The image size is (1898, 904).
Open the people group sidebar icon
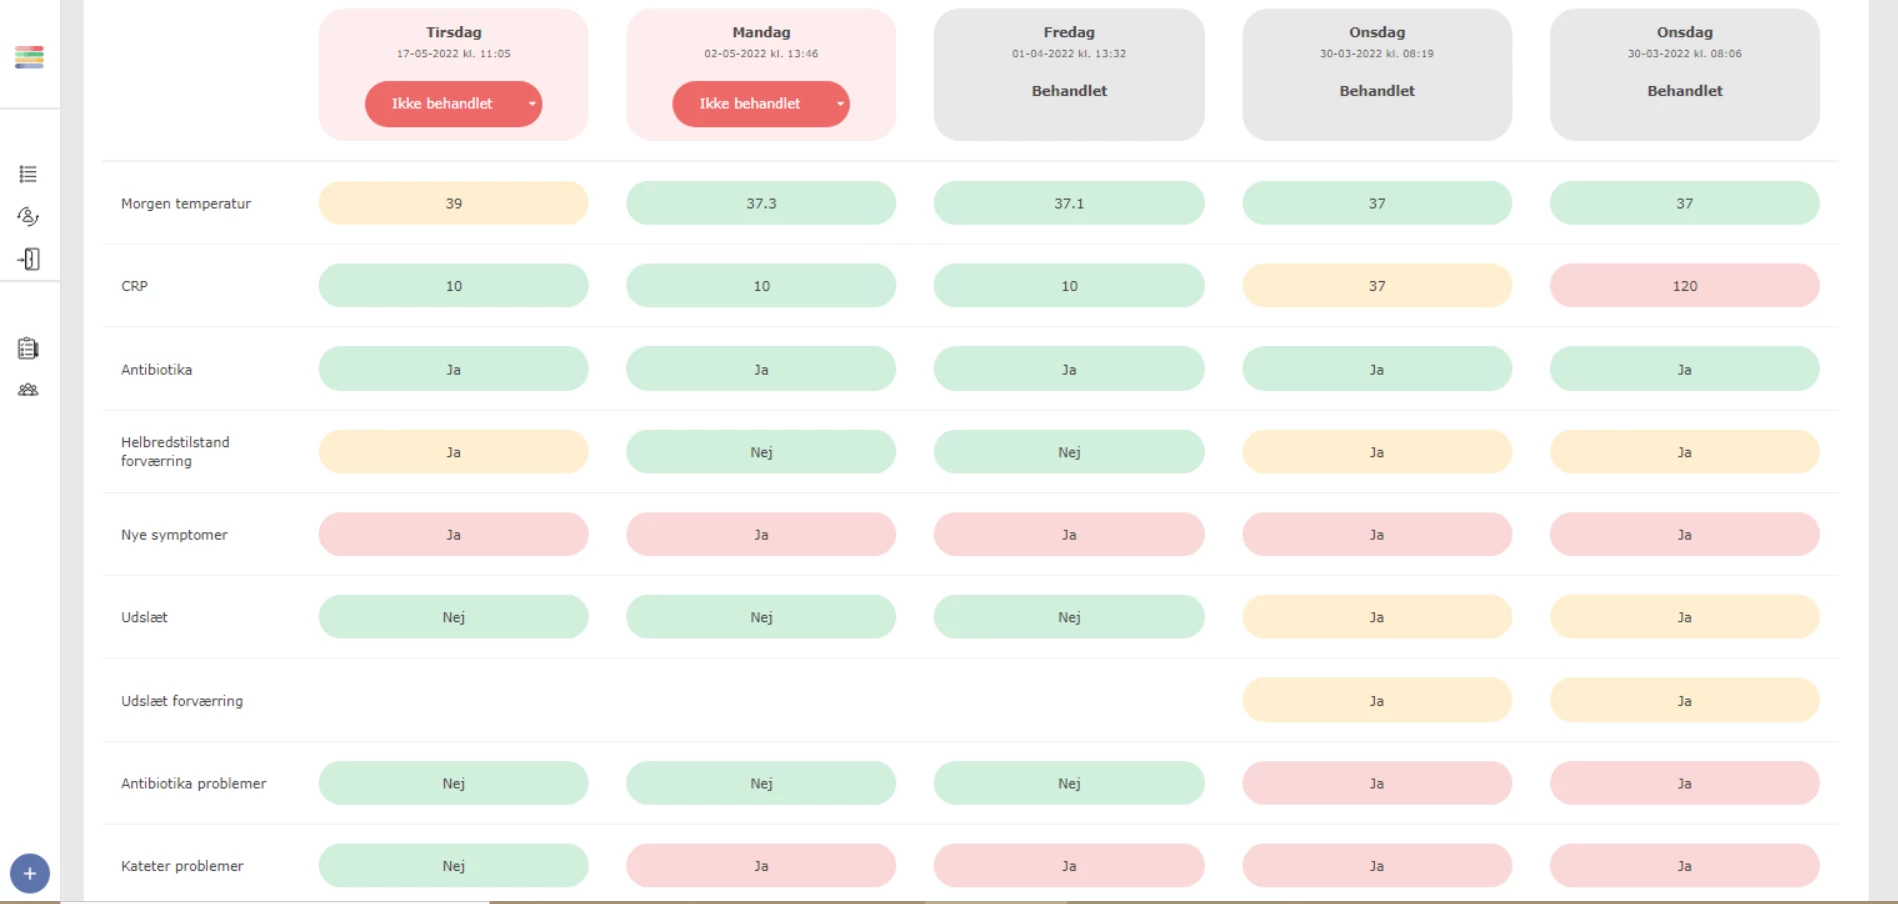28,390
